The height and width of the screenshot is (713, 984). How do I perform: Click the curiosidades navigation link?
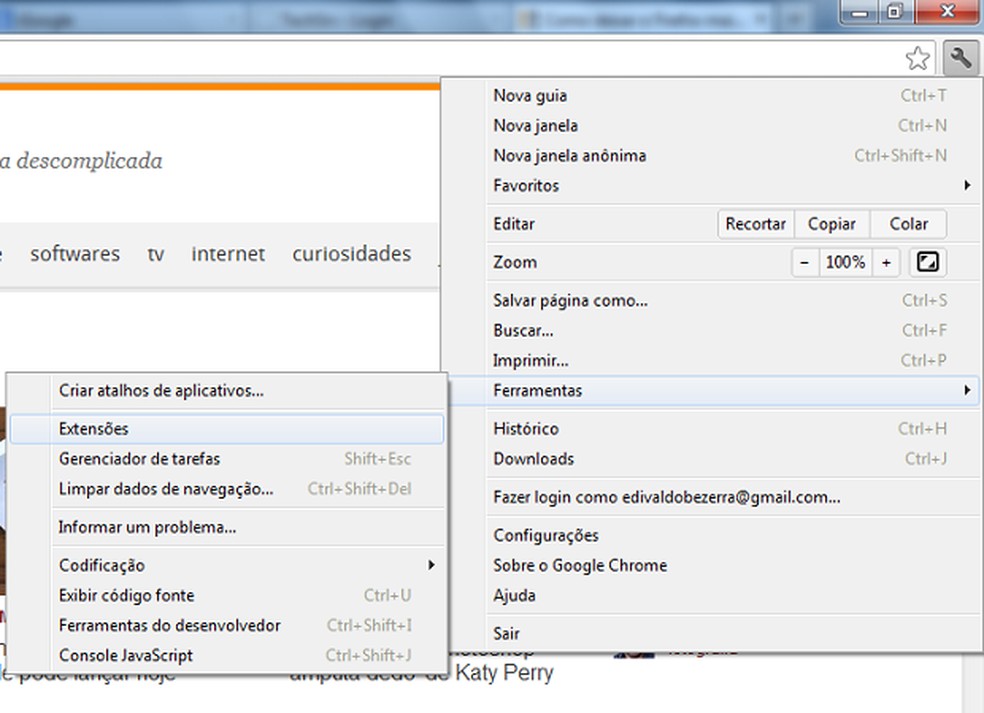click(351, 254)
